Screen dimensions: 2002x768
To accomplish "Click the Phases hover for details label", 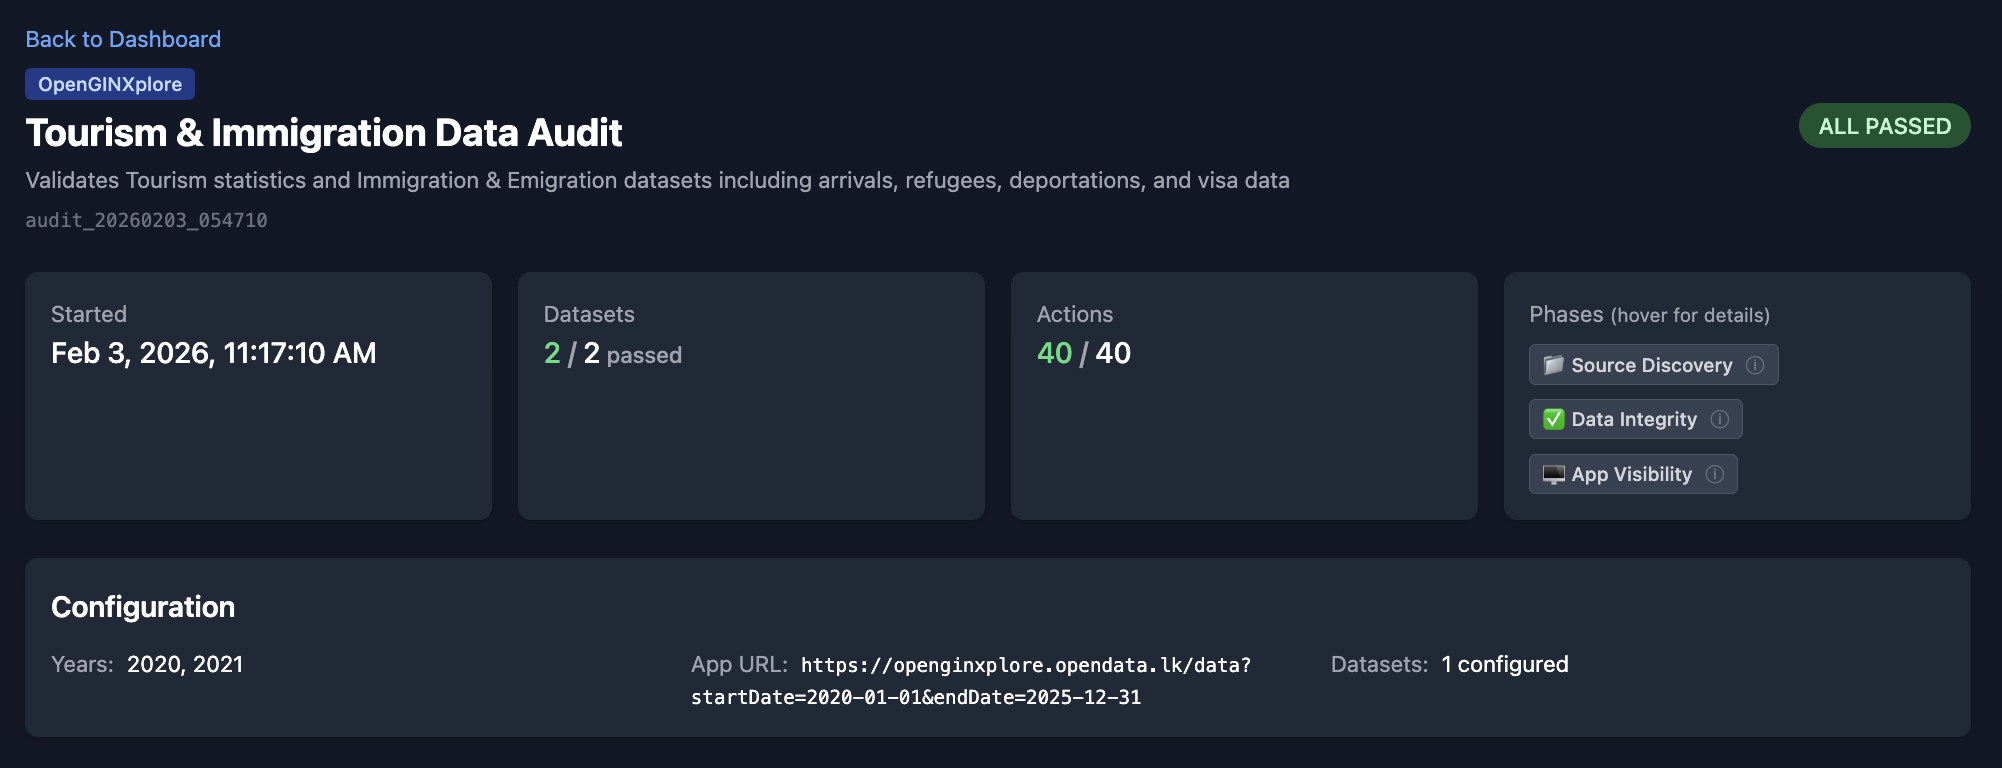I will [x=1649, y=315].
